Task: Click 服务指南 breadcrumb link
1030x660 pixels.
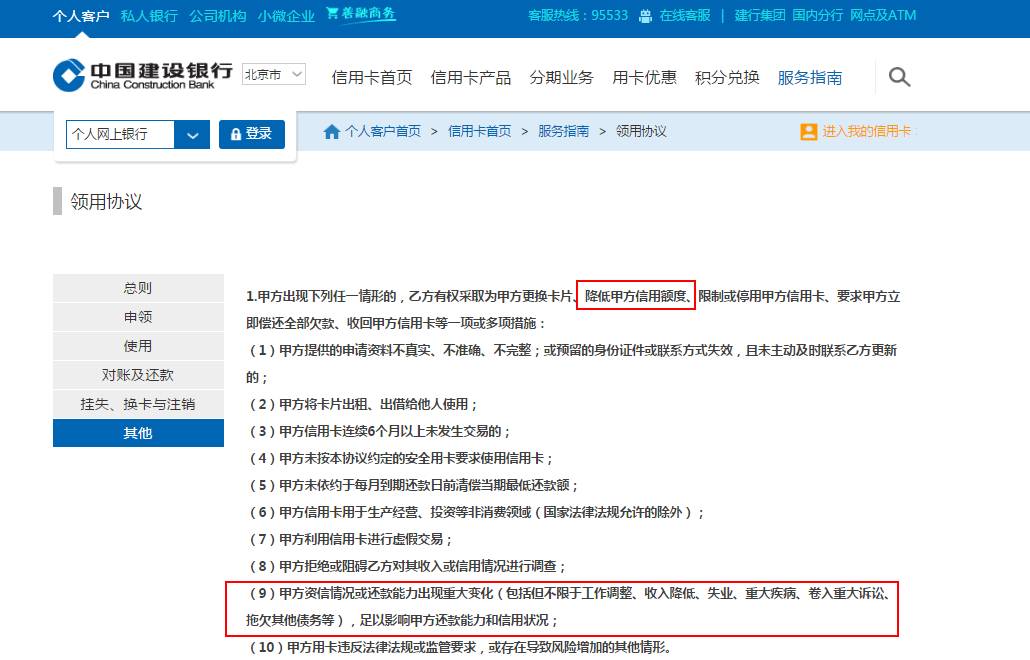Action: (x=564, y=131)
